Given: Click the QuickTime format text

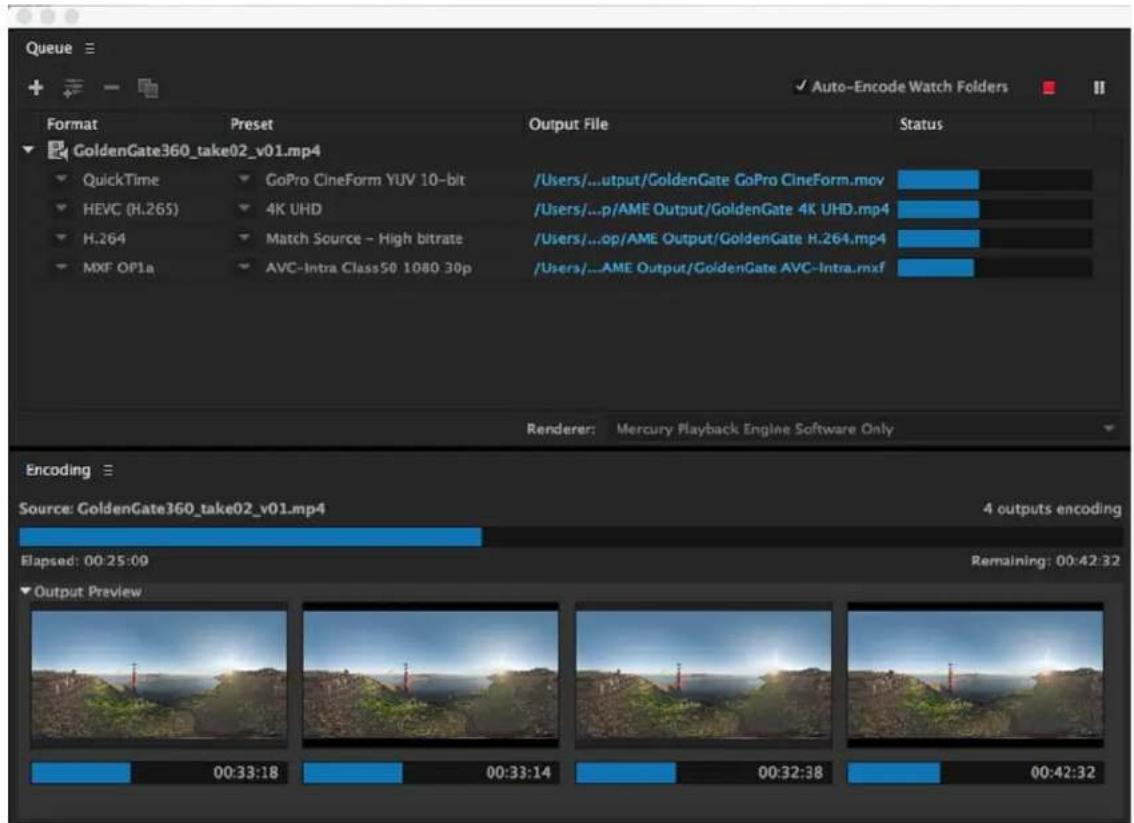Looking at the screenshot, I should (121, 180).
